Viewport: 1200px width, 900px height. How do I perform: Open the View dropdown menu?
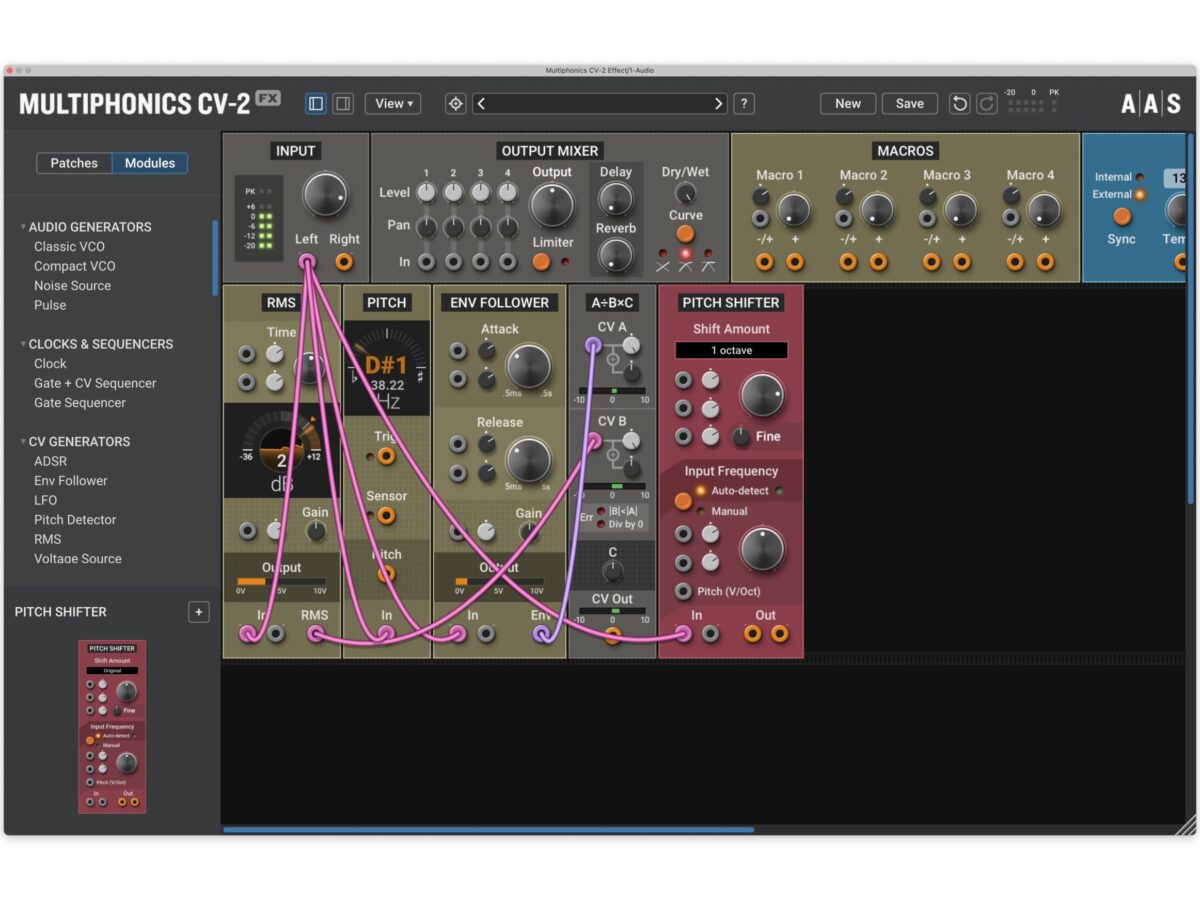[392, 104]
